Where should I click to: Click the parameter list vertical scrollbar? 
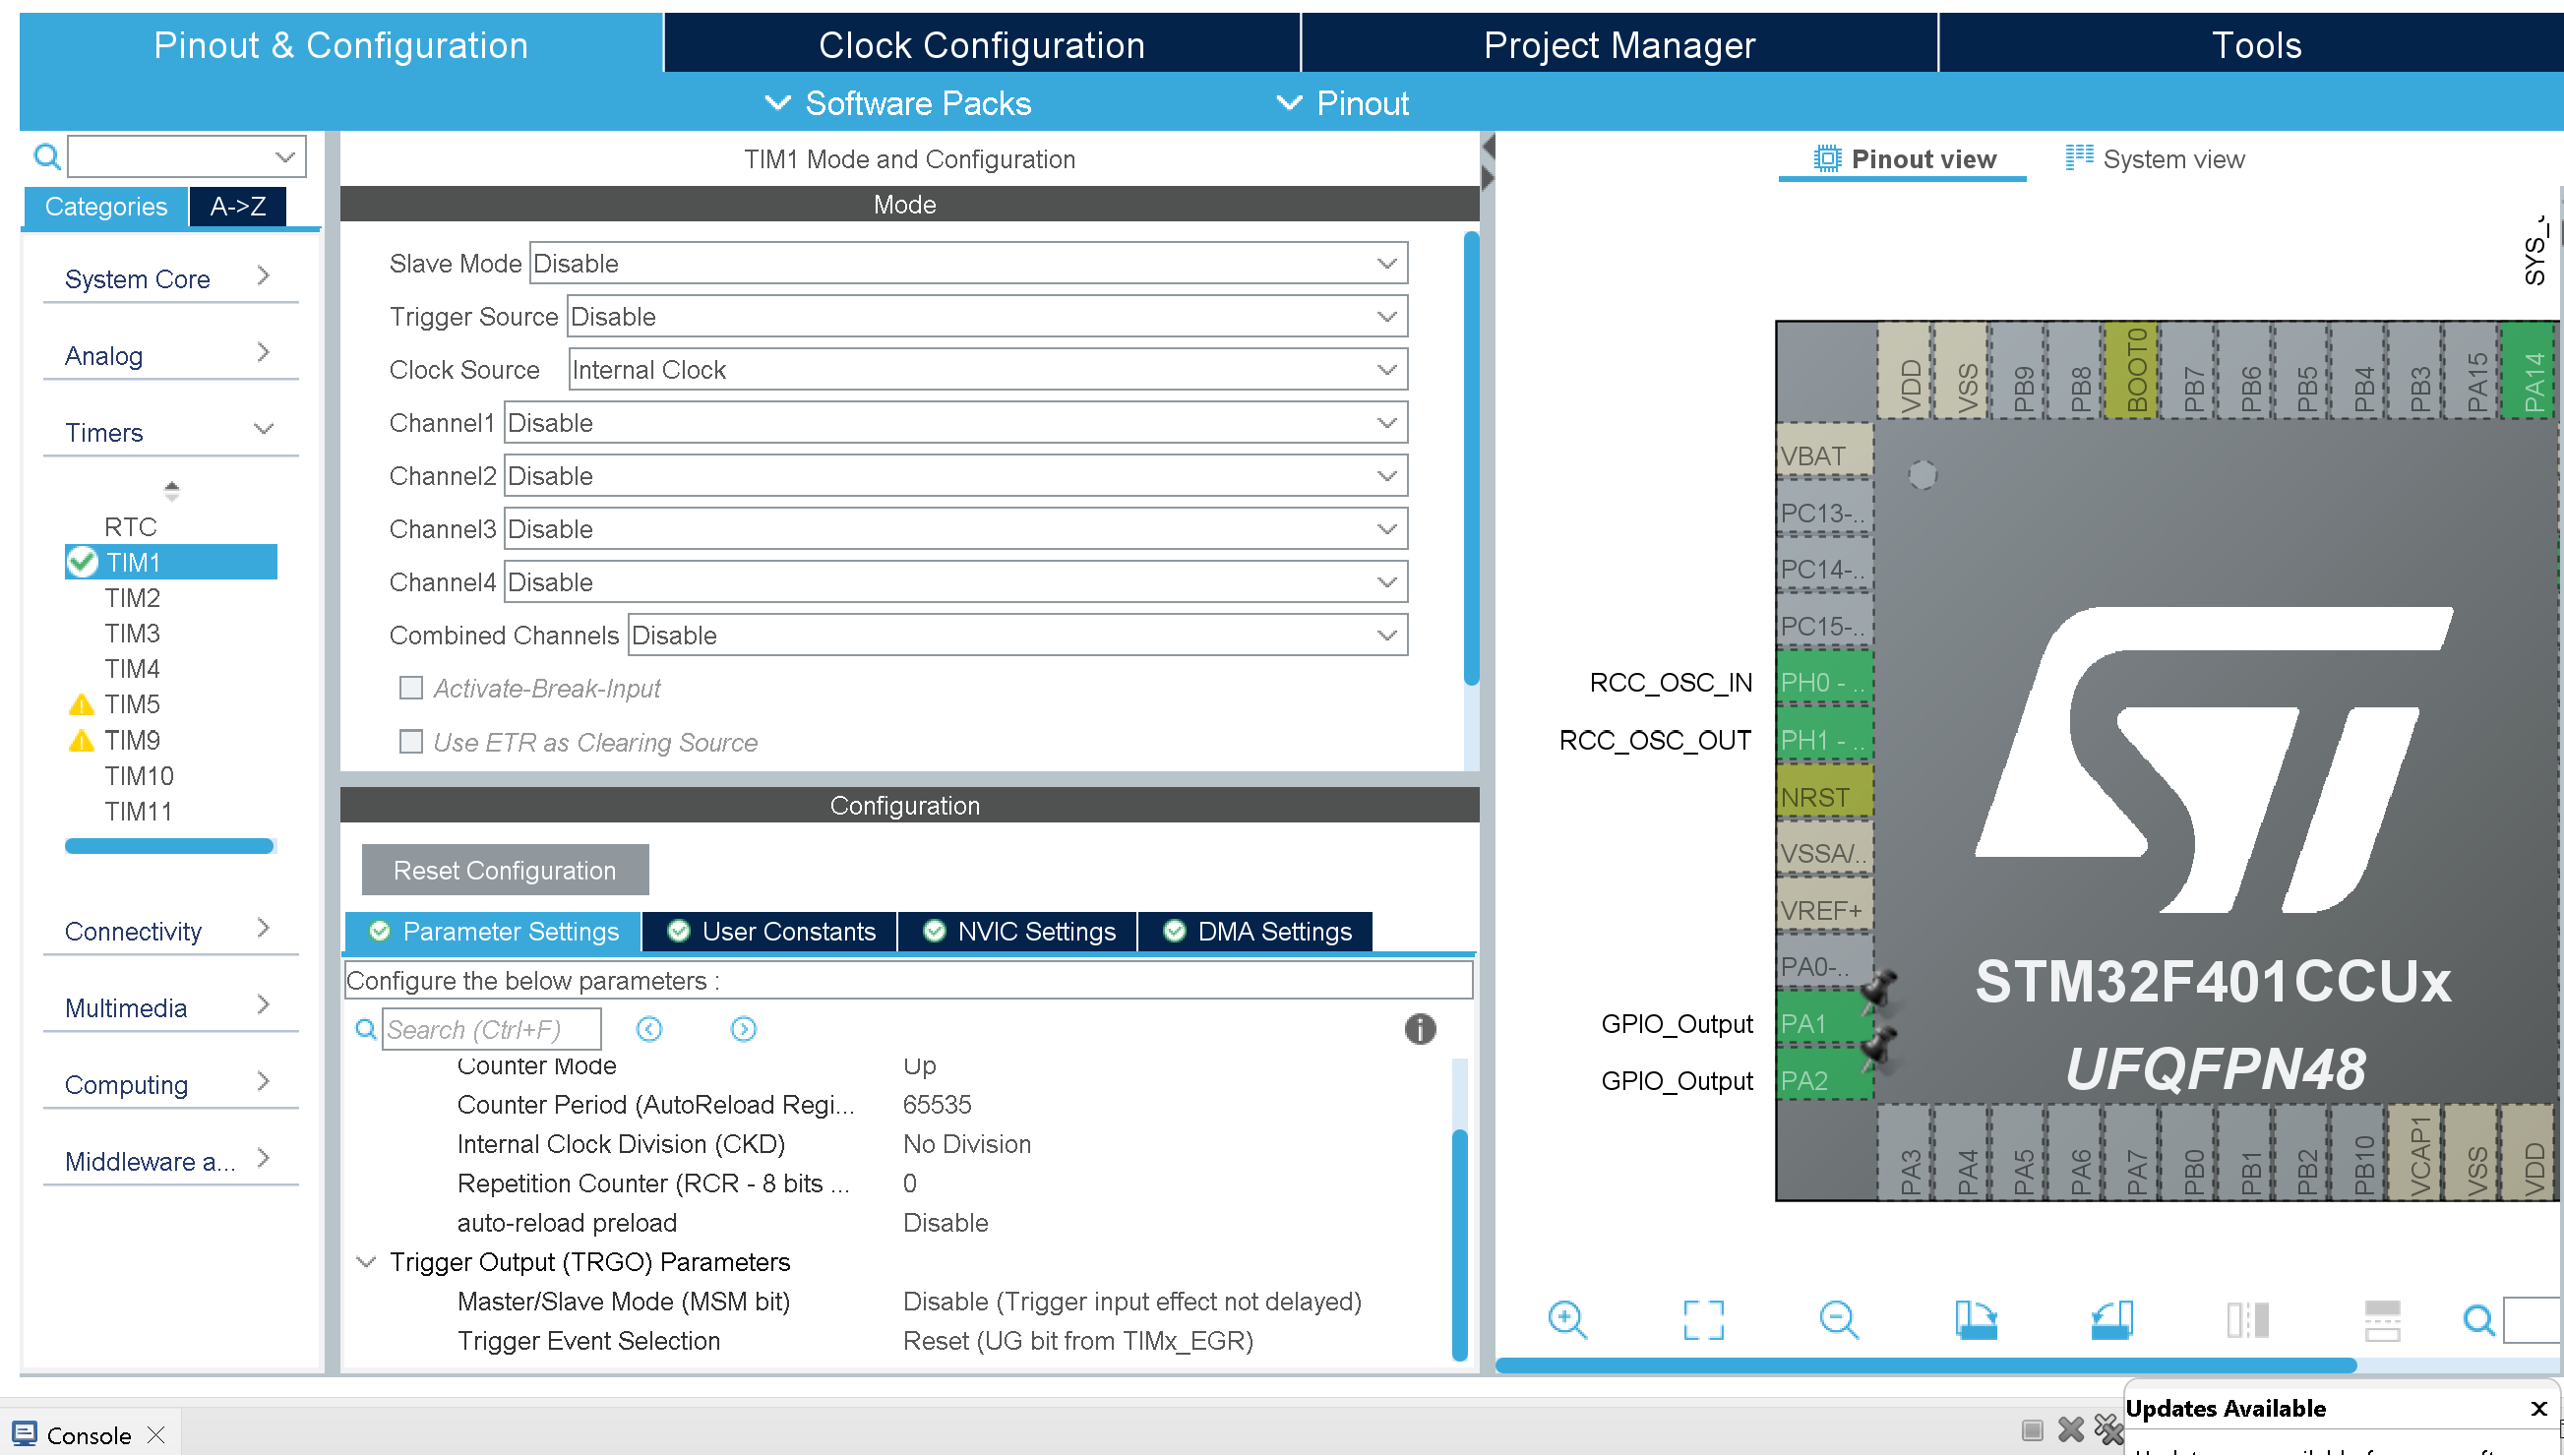pos(1459,1244)
